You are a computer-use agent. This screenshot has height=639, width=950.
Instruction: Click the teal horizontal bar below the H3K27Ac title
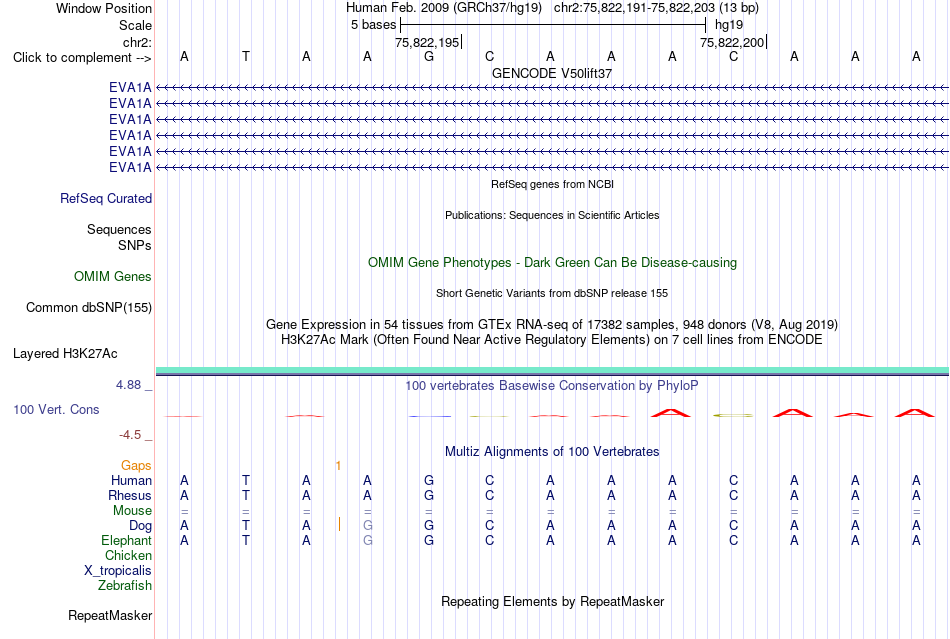[x=552, y=370]
